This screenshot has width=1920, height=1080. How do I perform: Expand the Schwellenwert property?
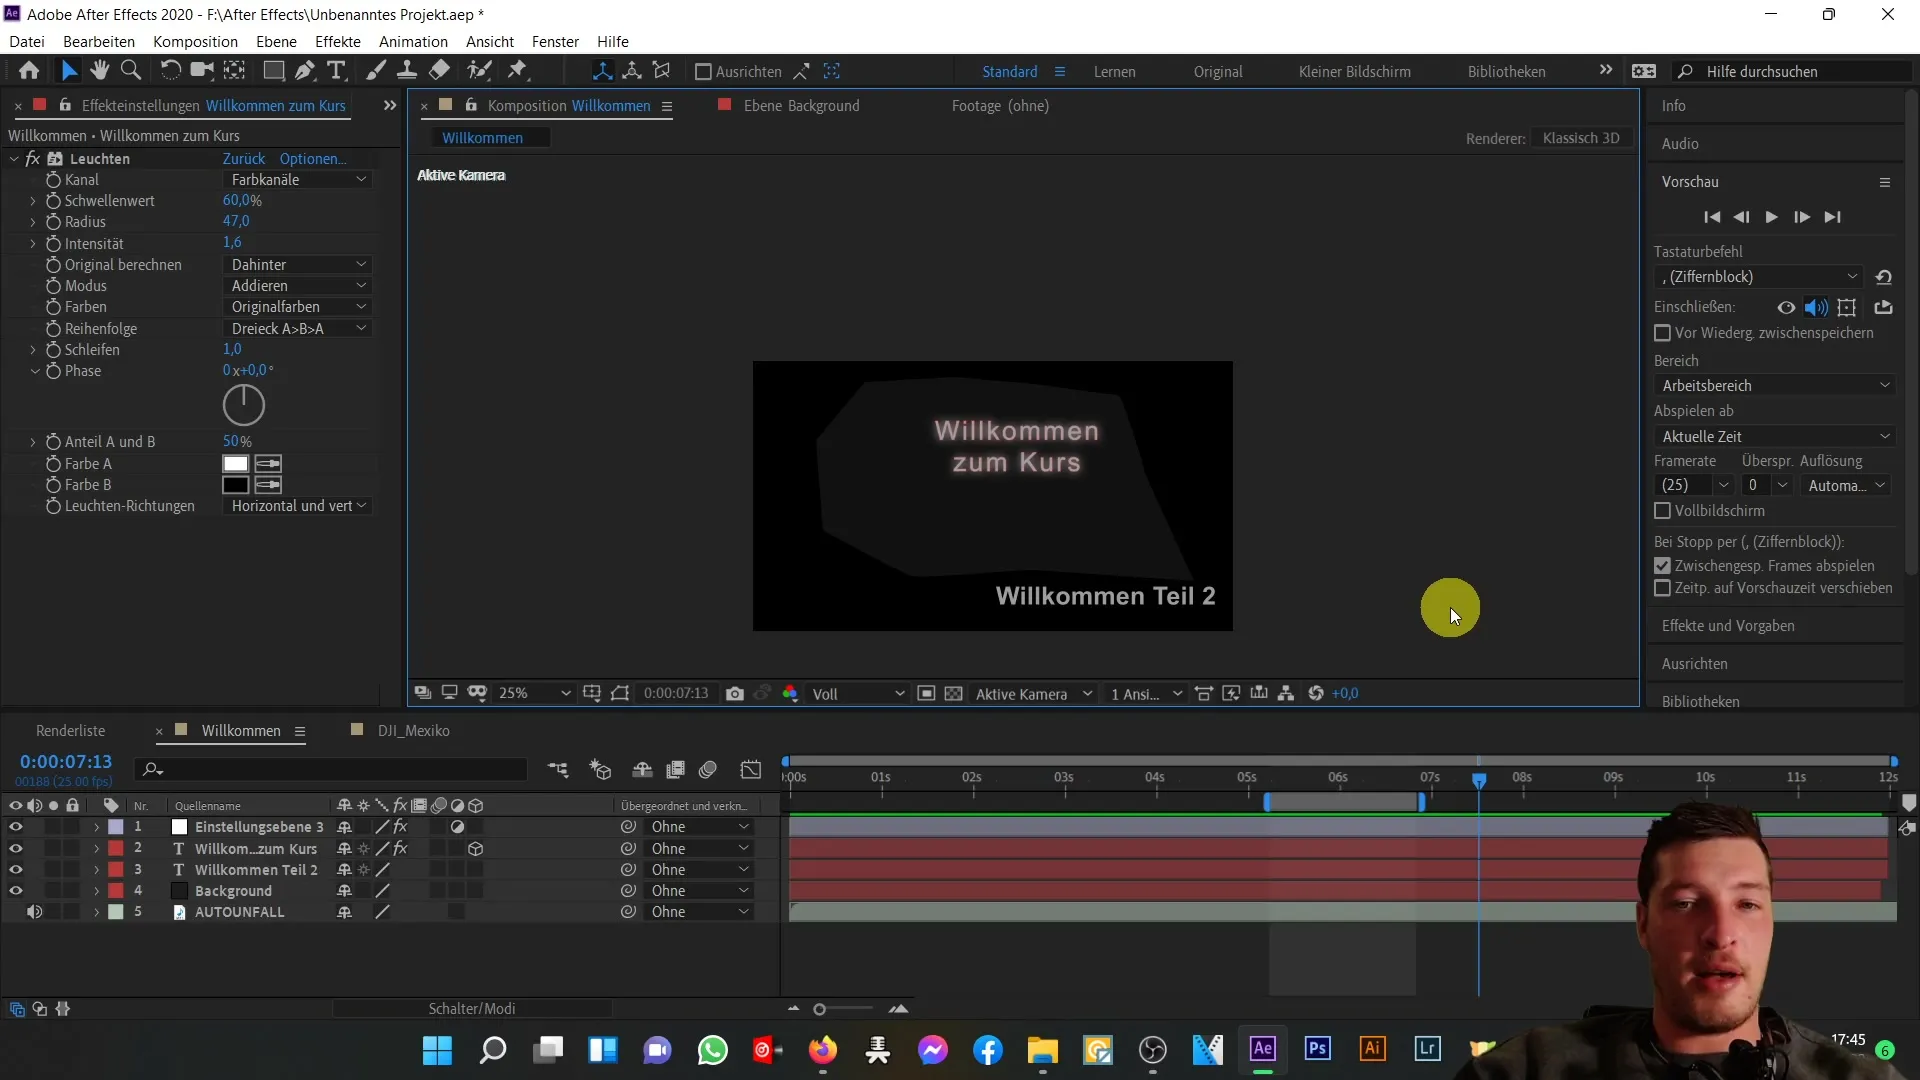point(33,201)
